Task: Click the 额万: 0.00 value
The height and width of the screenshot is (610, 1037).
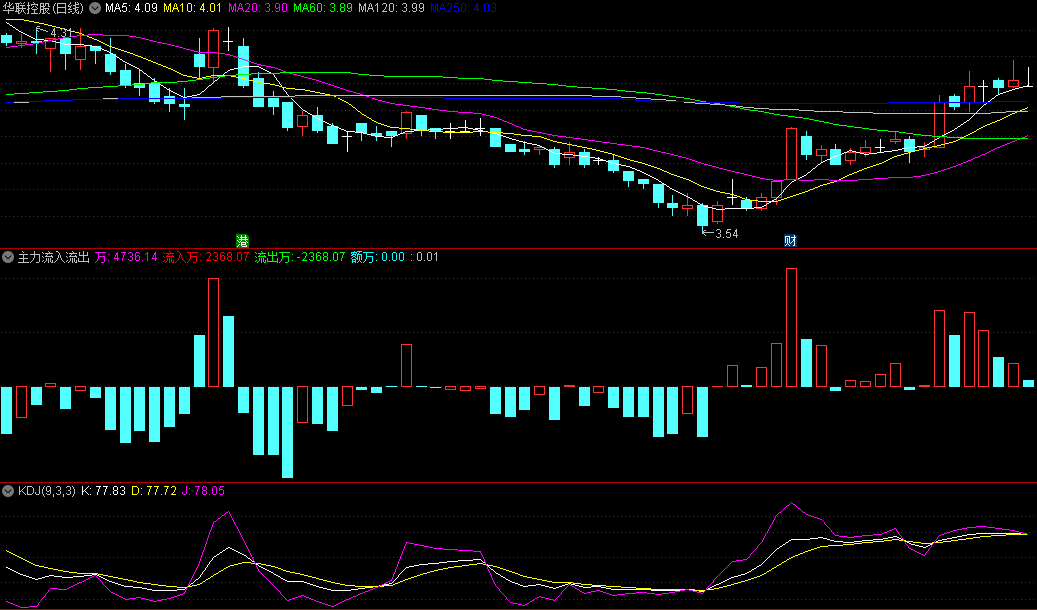Action: point(378,257)
